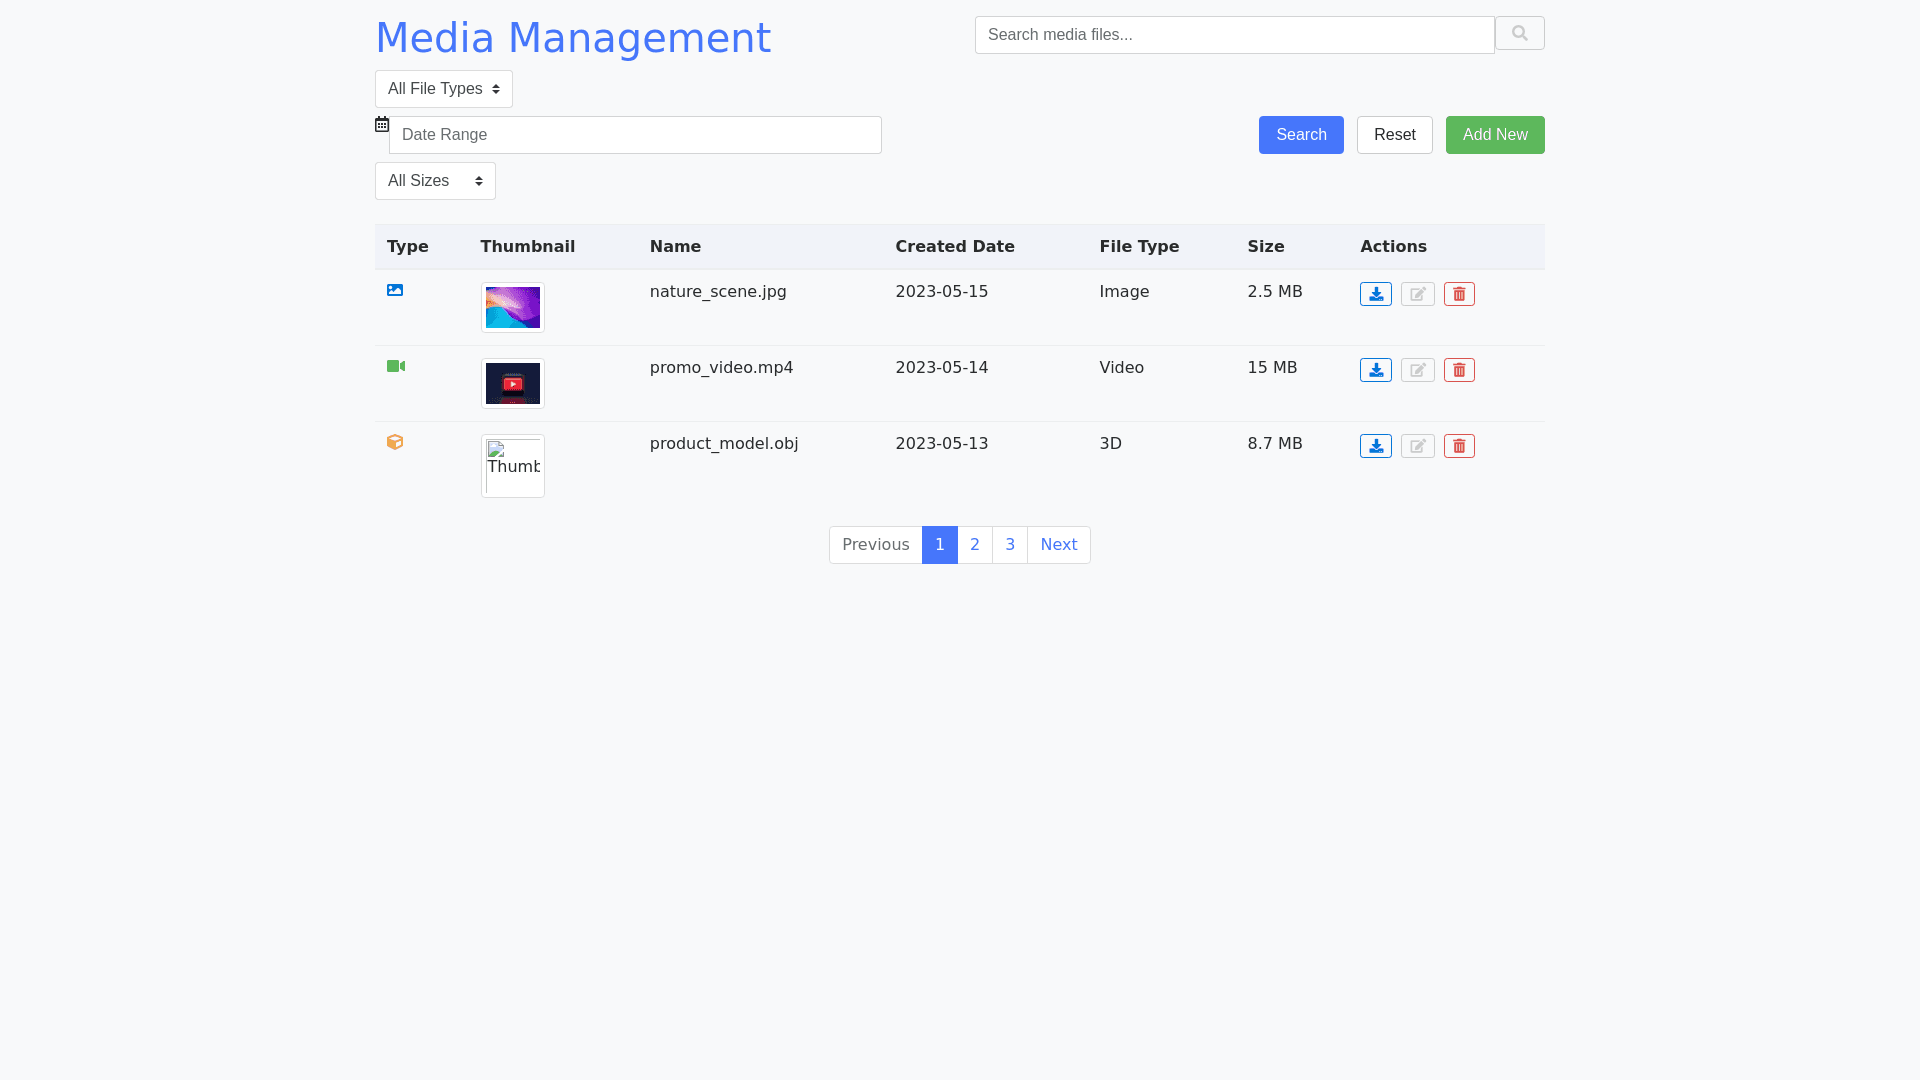
Task: Go to pagination page 2
Action: (x=974, y=545)
